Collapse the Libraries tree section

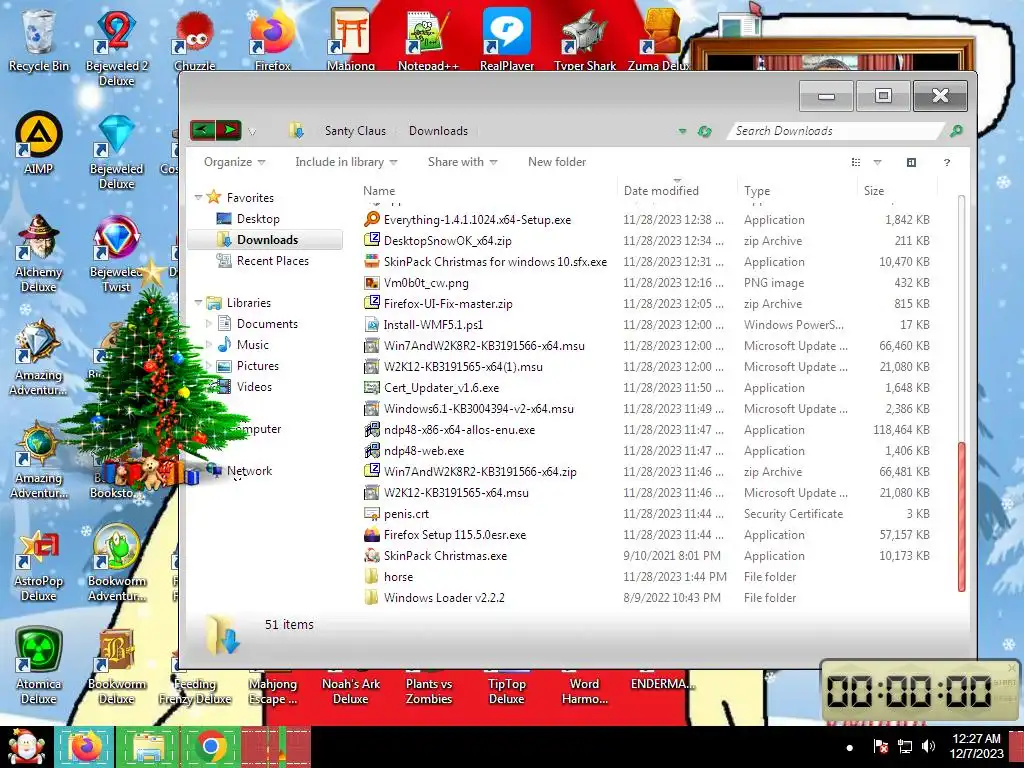(x=198, y=302)
